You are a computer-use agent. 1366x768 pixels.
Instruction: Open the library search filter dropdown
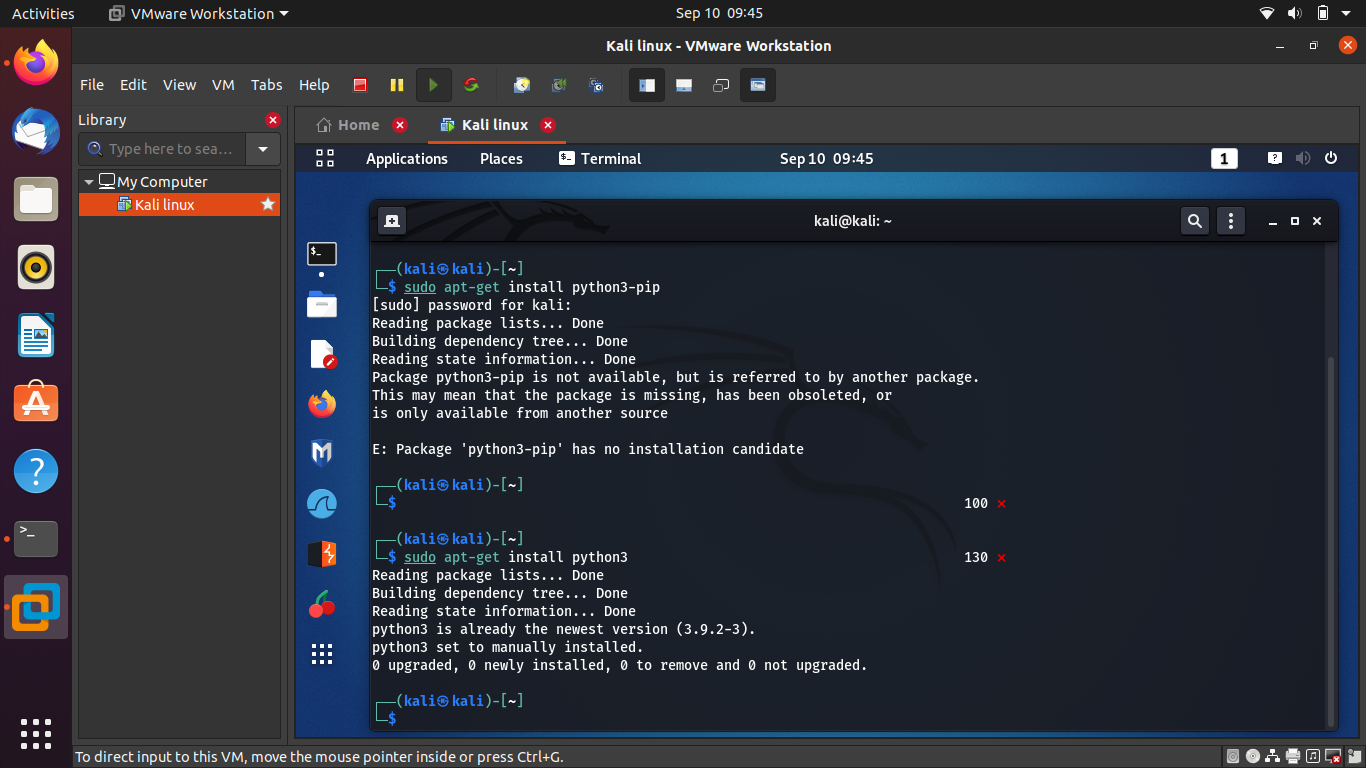[x=263, y=149]
